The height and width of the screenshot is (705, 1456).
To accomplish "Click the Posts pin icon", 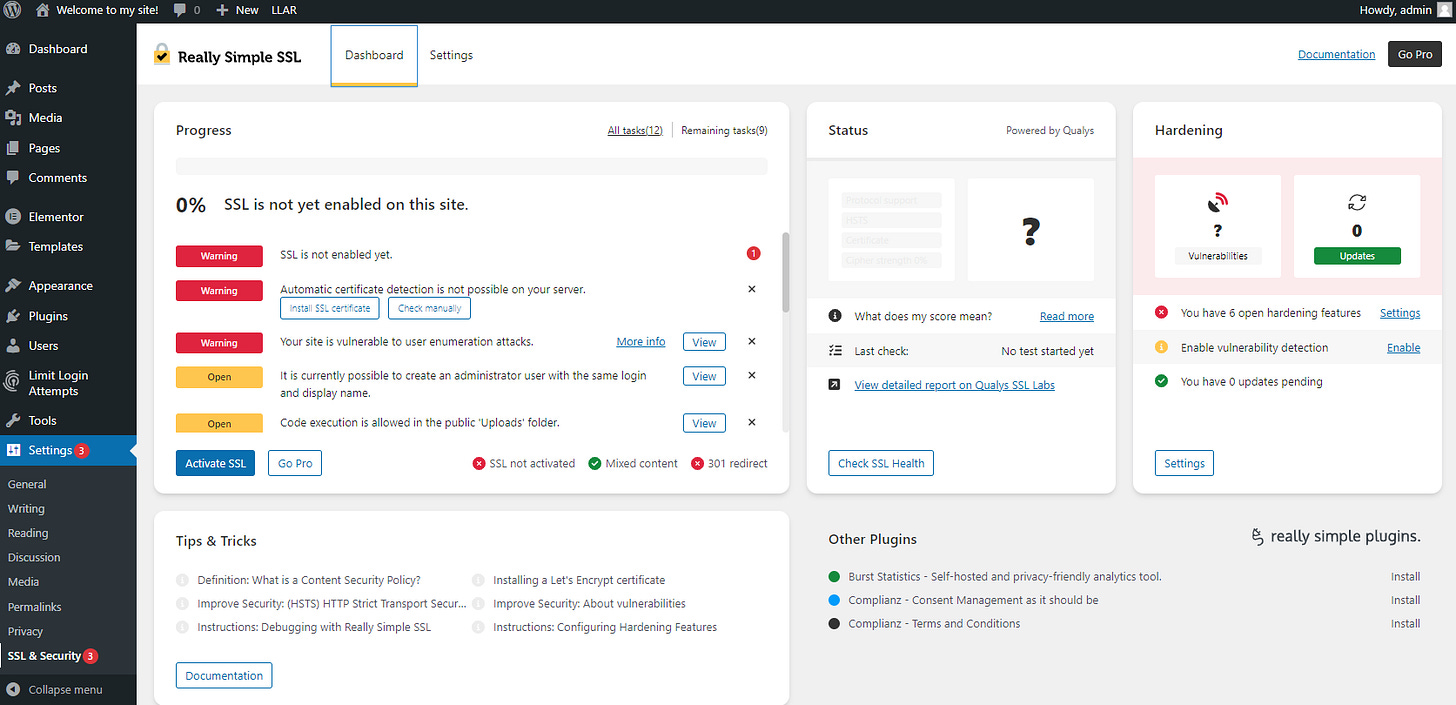I will (x=13, y=88).
